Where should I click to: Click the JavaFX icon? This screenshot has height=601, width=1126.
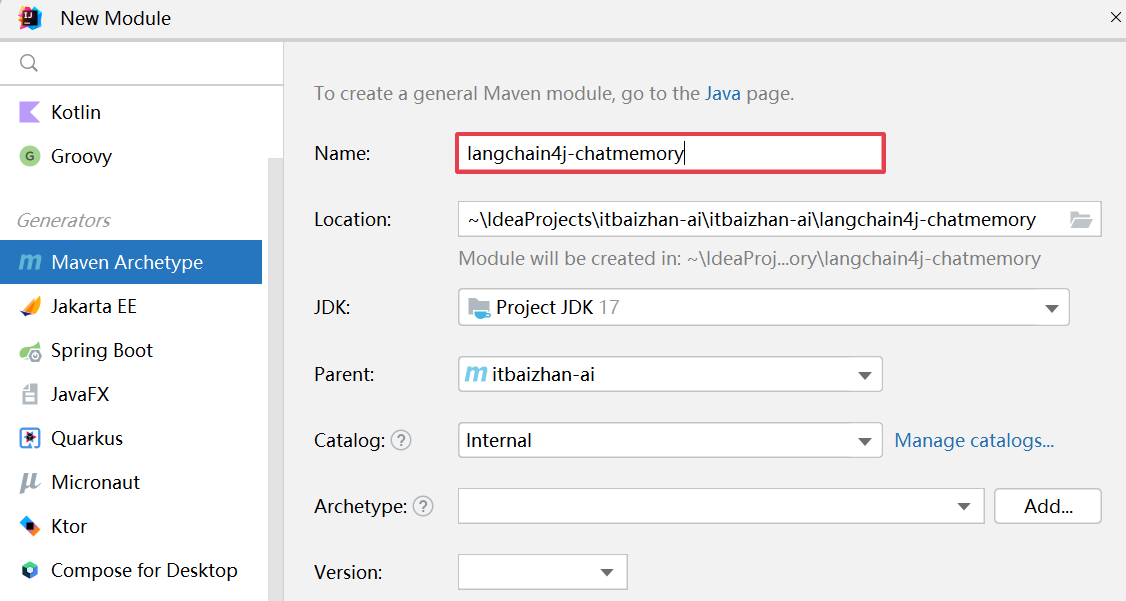(29, 394)
